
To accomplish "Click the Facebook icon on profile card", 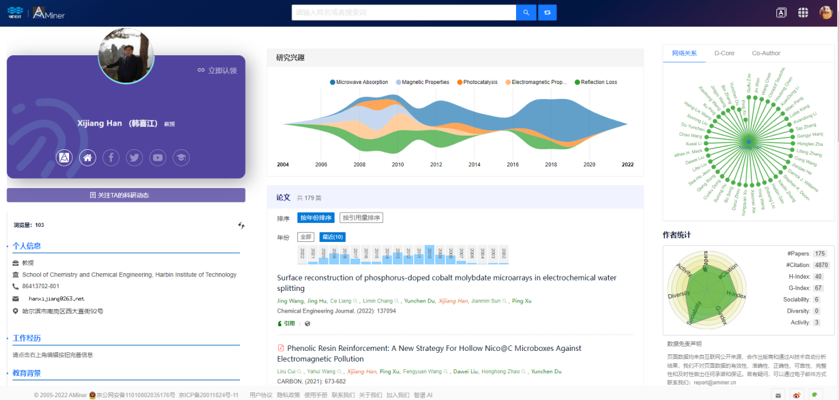I will pyautogui.click(x=111, y=158).
